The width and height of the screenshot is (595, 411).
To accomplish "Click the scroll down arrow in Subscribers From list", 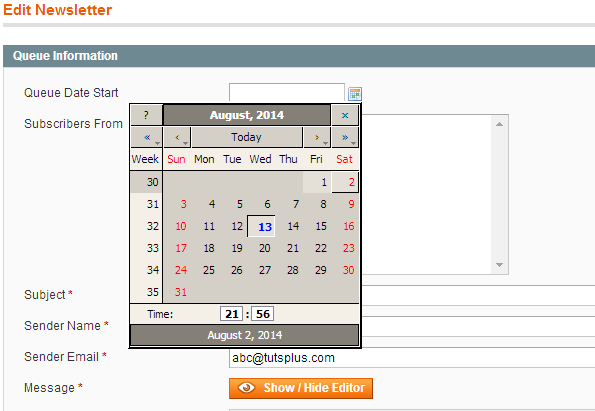I will tap(499, 265).
